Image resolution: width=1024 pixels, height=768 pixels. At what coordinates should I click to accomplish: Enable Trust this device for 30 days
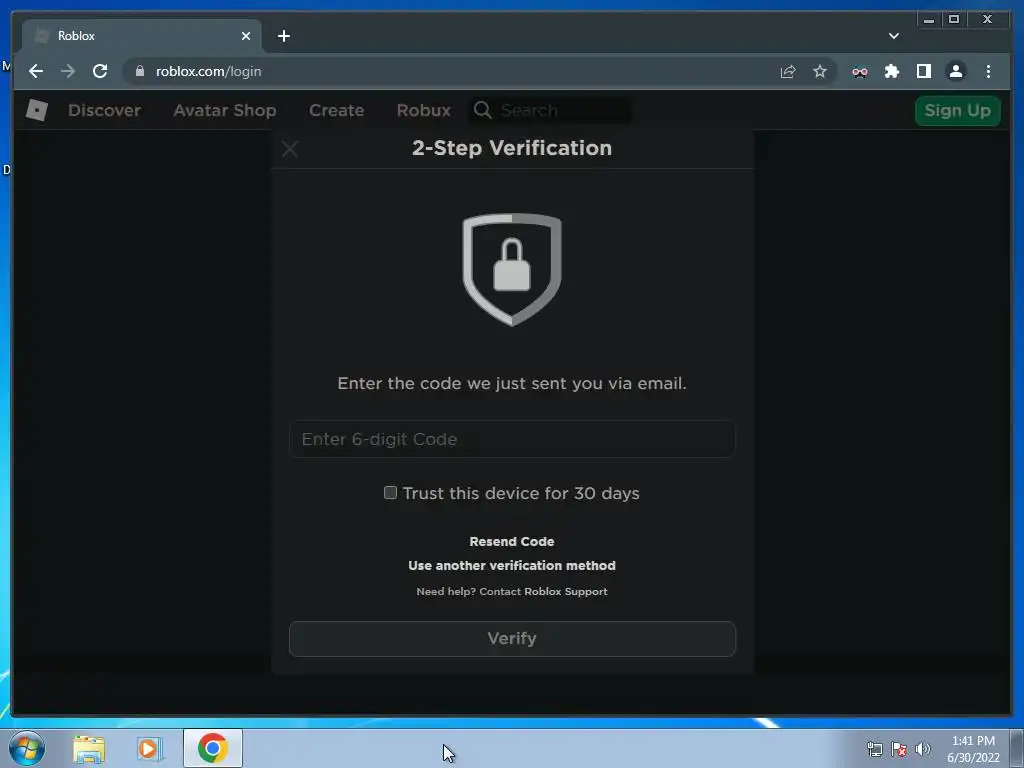pyautogui.click(x=391, y=492)
